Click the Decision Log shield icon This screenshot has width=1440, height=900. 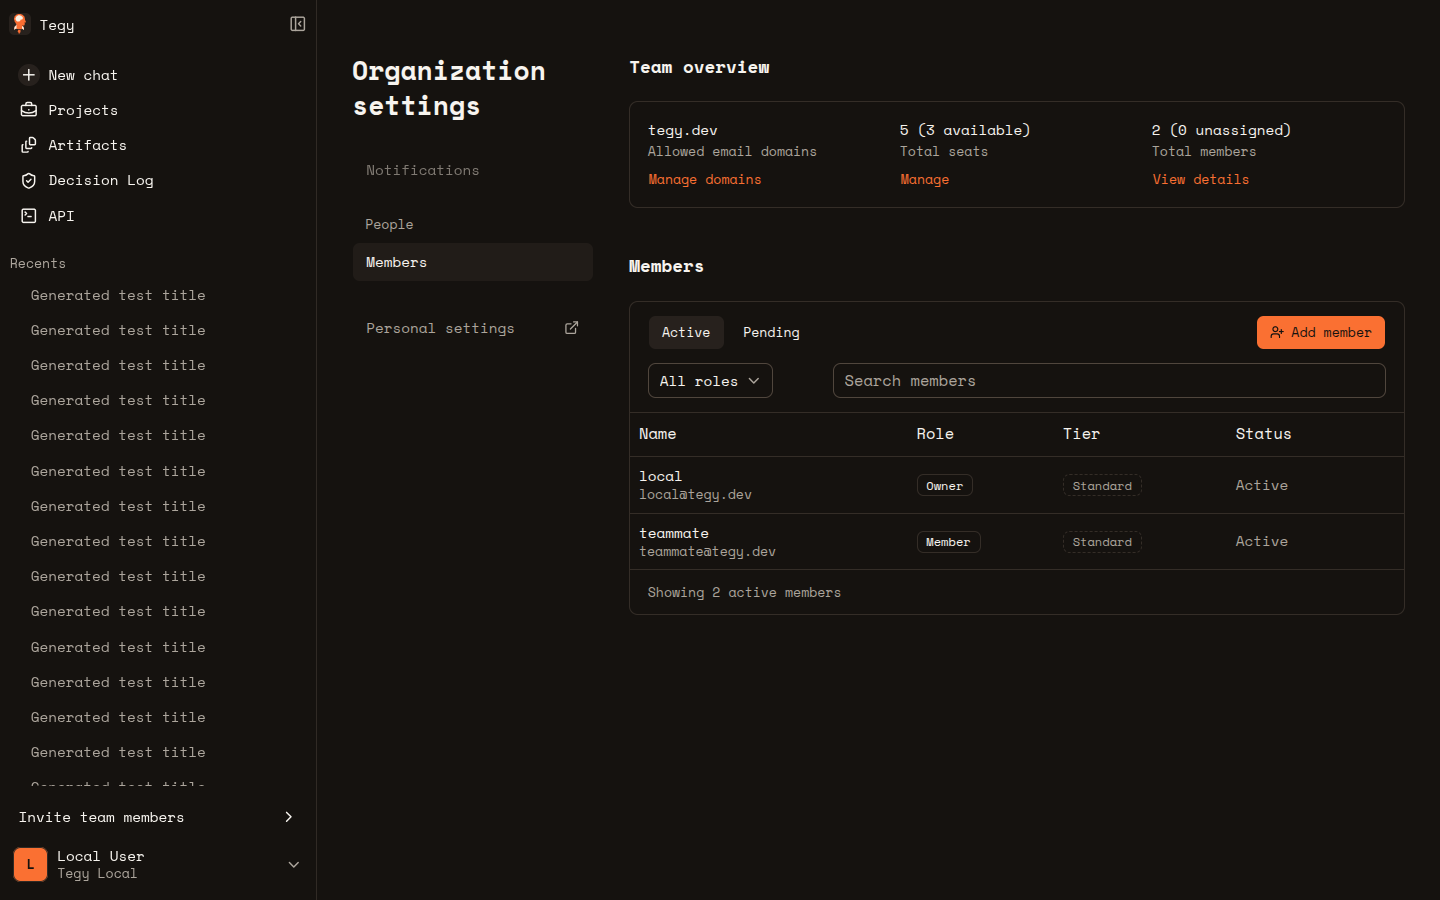(x=29, y=180)
